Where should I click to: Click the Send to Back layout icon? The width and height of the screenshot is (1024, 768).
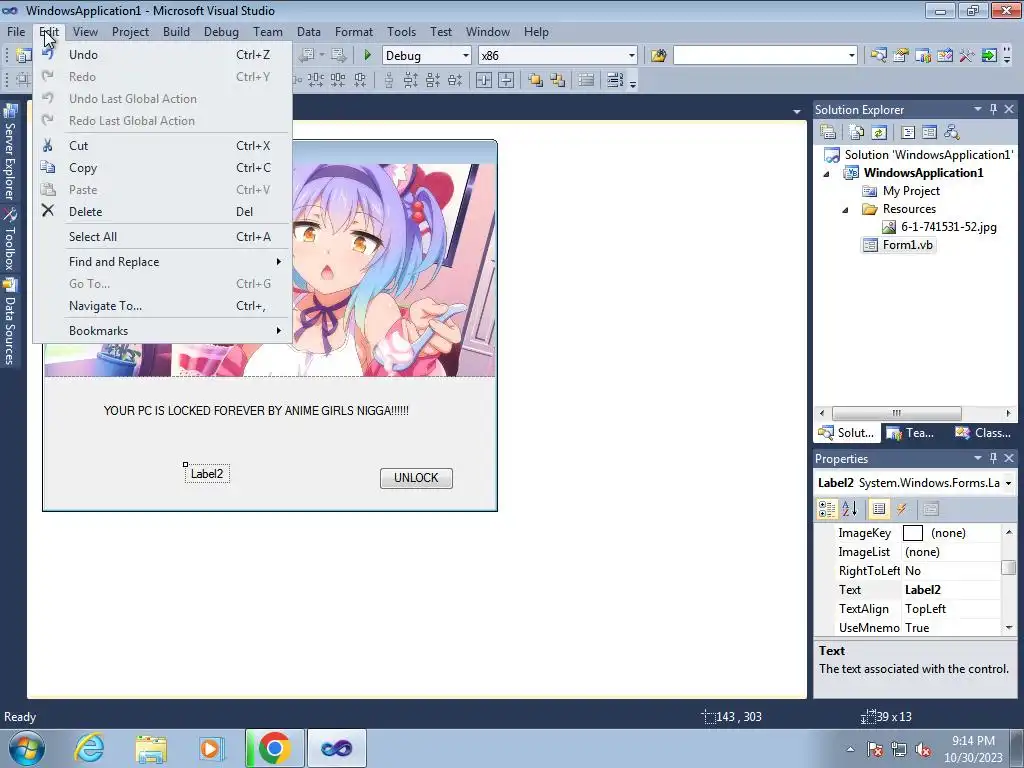click(x=558, y=80)
